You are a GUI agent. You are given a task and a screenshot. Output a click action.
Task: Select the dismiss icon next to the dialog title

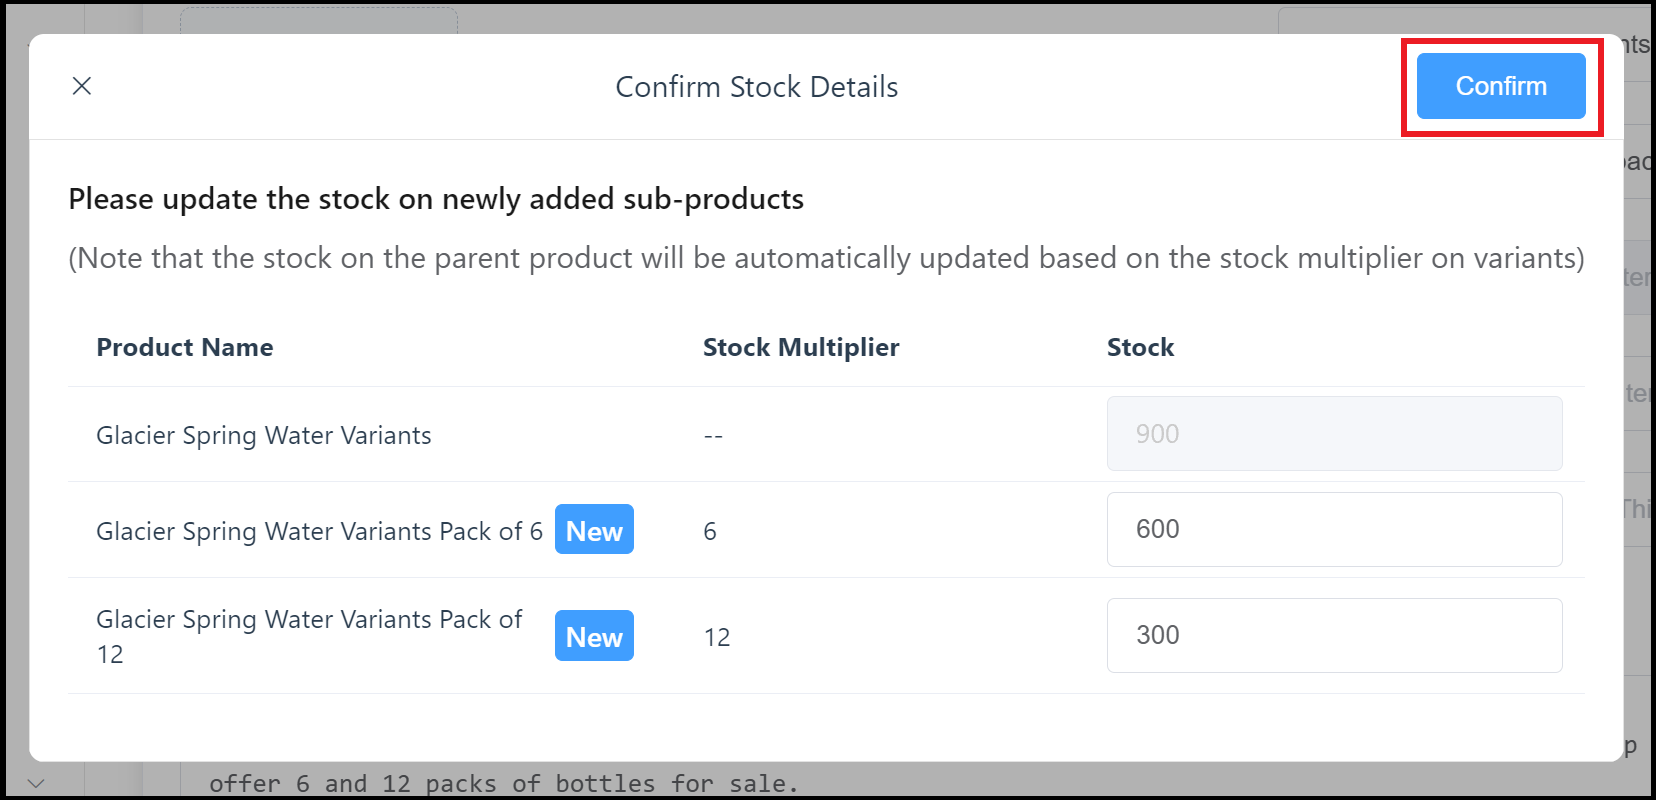click(82, 86)
